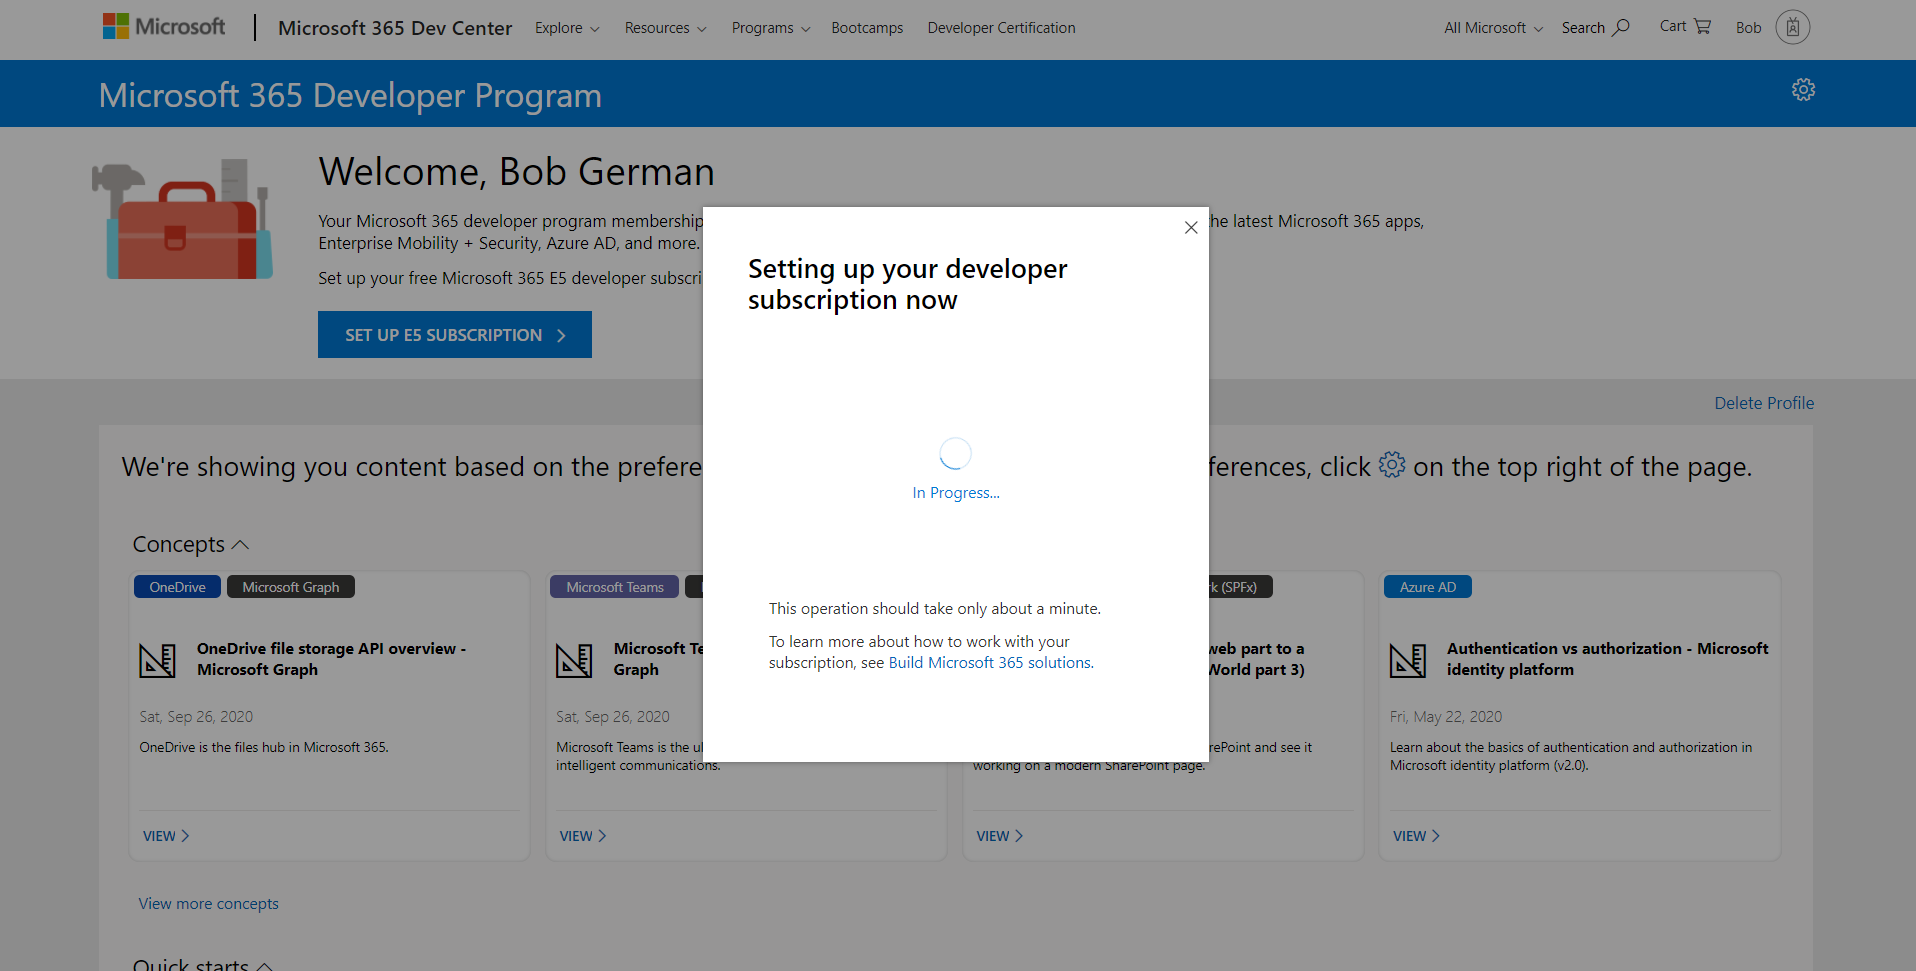Click inline gear icon in preferences sentence
1916x971 pixels.
coord(1392,465)
